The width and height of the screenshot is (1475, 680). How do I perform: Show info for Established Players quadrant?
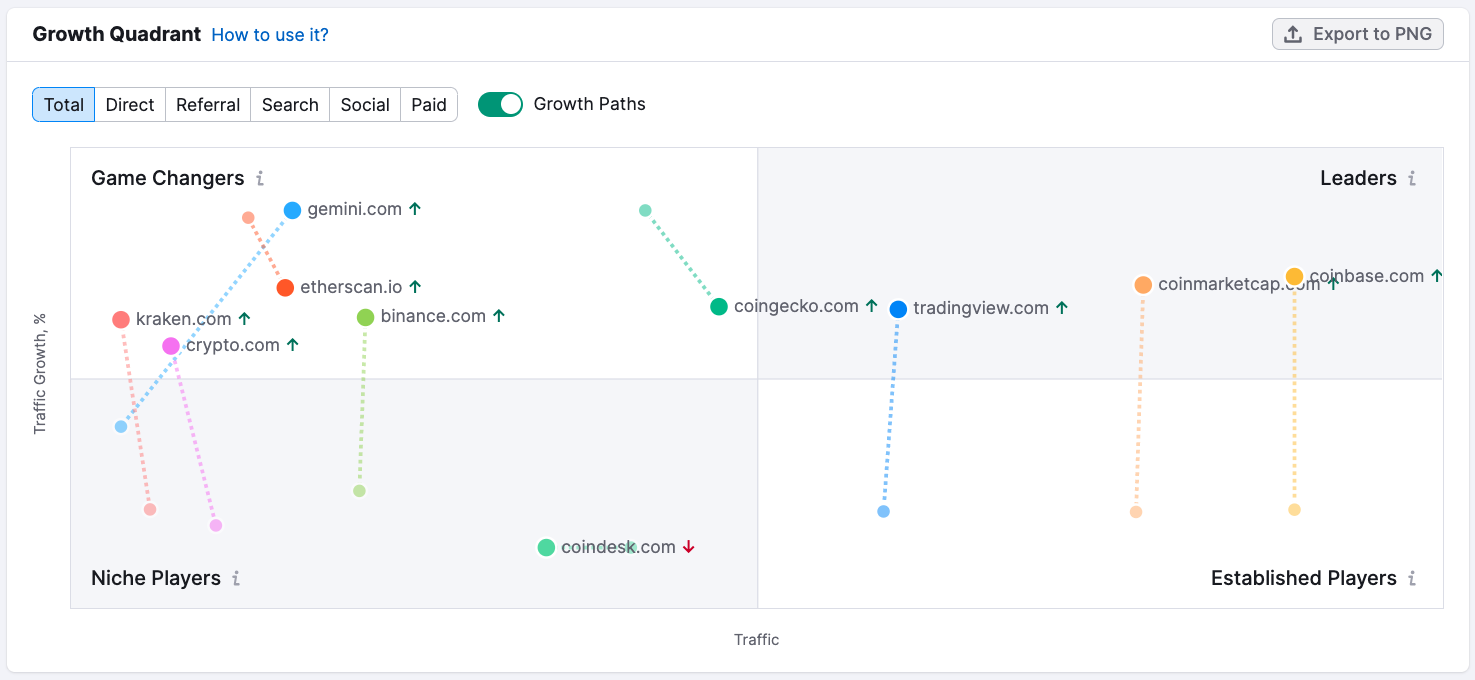tap(1412, 578)
